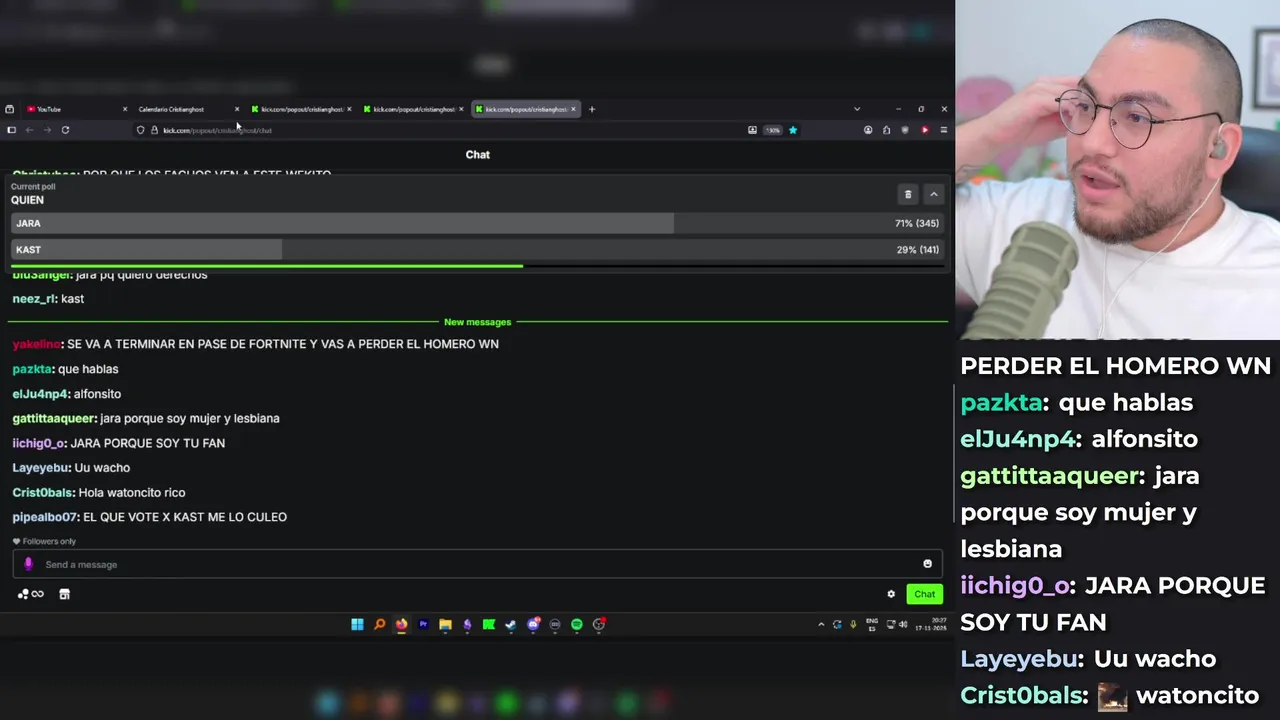
Task: Click username Crist0bals in chat
Action: coord(43,492)
